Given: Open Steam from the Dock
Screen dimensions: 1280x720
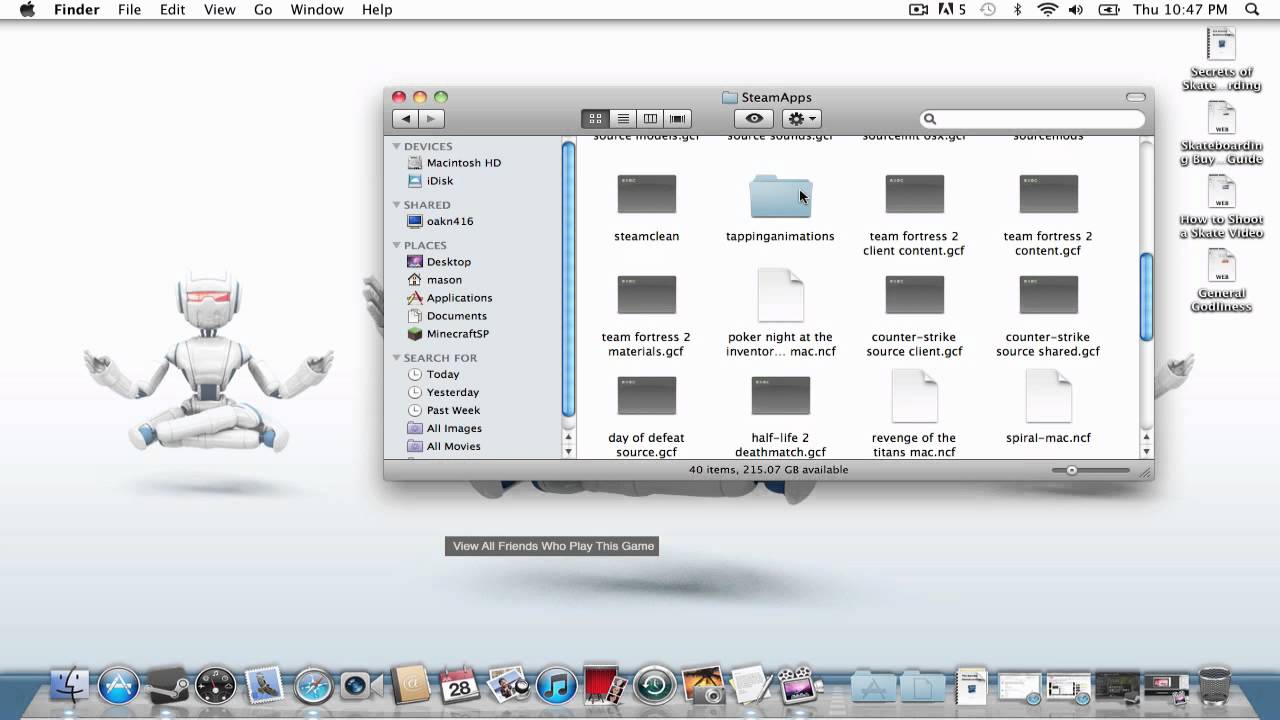Looking at the screenshot, I should (167, 686).
